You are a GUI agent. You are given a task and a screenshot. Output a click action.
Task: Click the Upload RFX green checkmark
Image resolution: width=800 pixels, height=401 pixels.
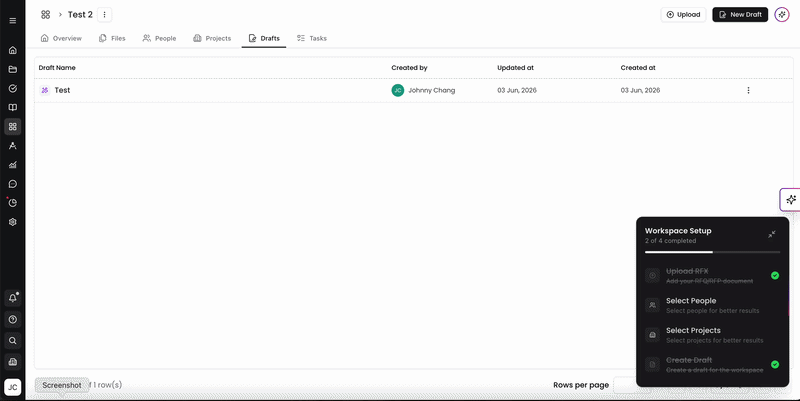pos(774,275)
